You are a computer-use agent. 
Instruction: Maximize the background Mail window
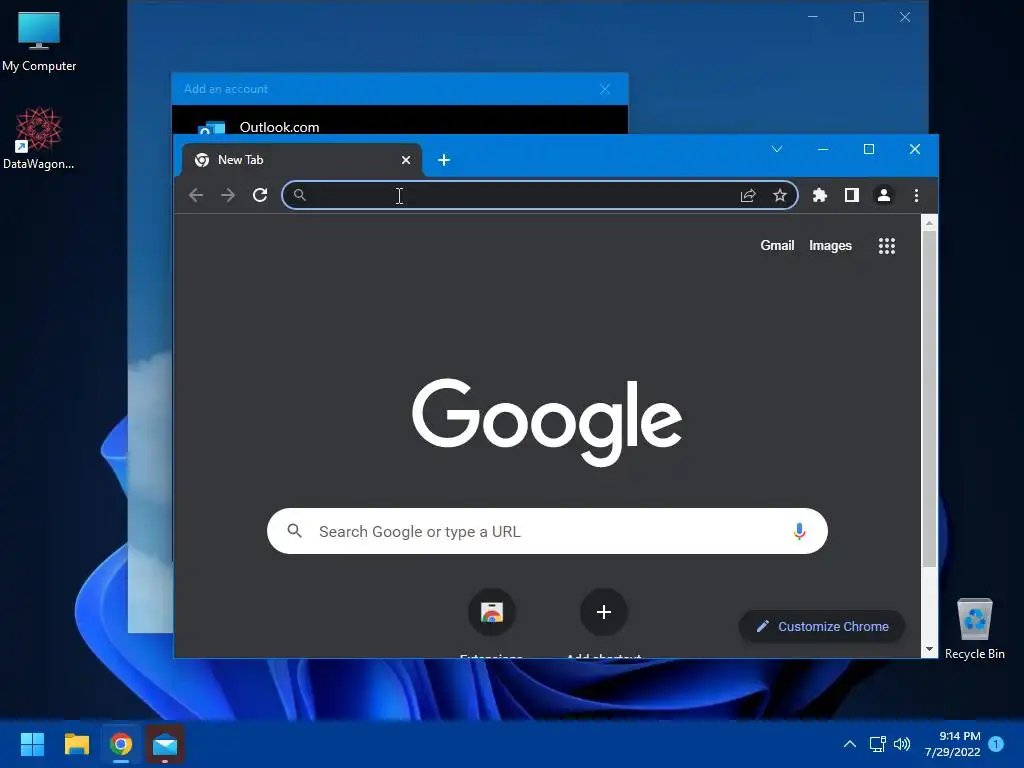(859, 17)
